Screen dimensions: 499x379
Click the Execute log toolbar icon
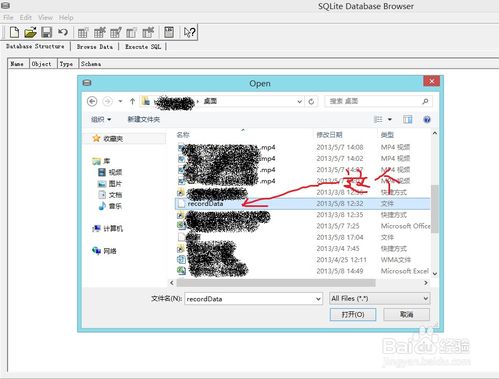[169, 32]
